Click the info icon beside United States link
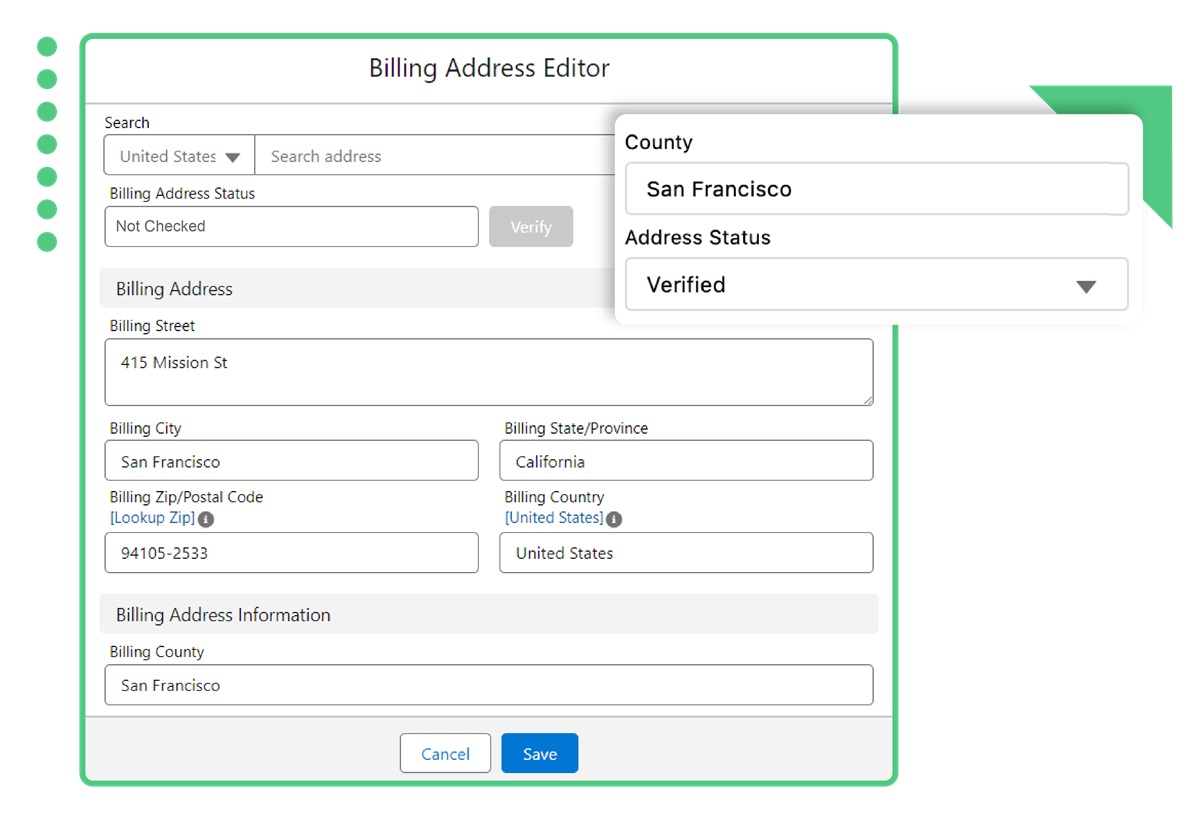 point(614,519)
